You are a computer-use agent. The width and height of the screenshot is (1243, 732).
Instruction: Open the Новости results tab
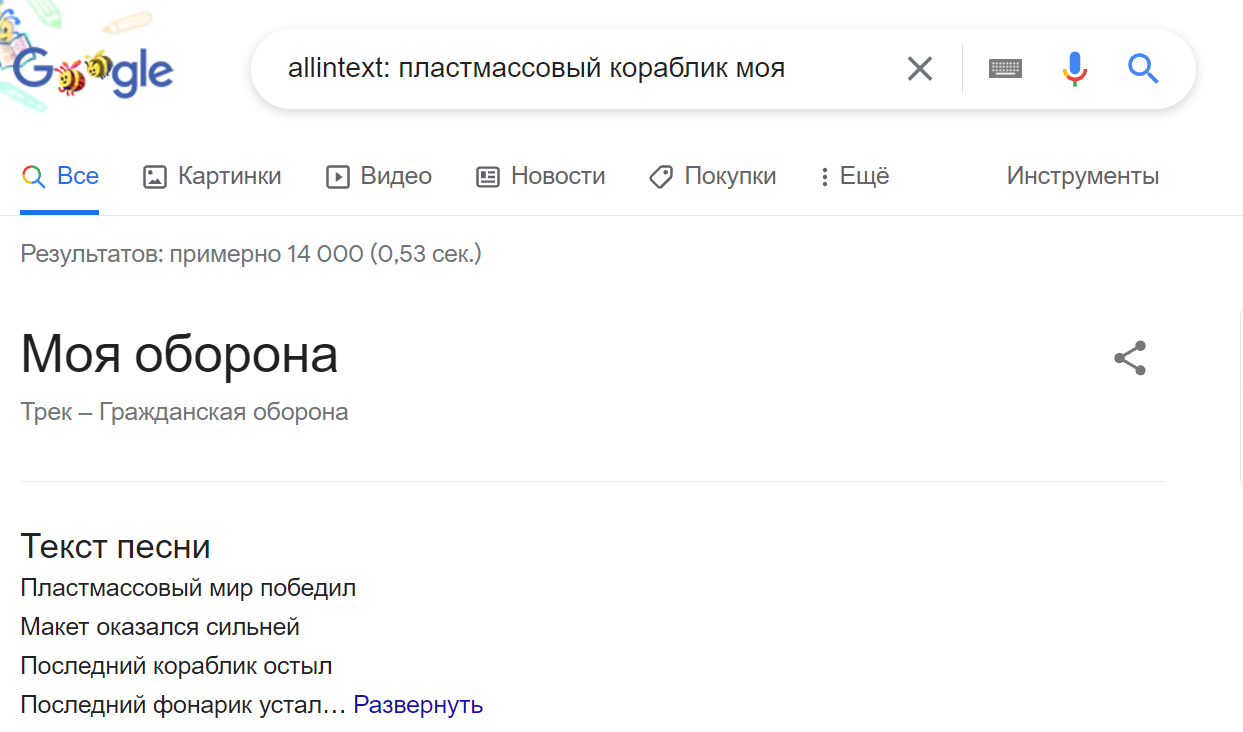point(541,177)
